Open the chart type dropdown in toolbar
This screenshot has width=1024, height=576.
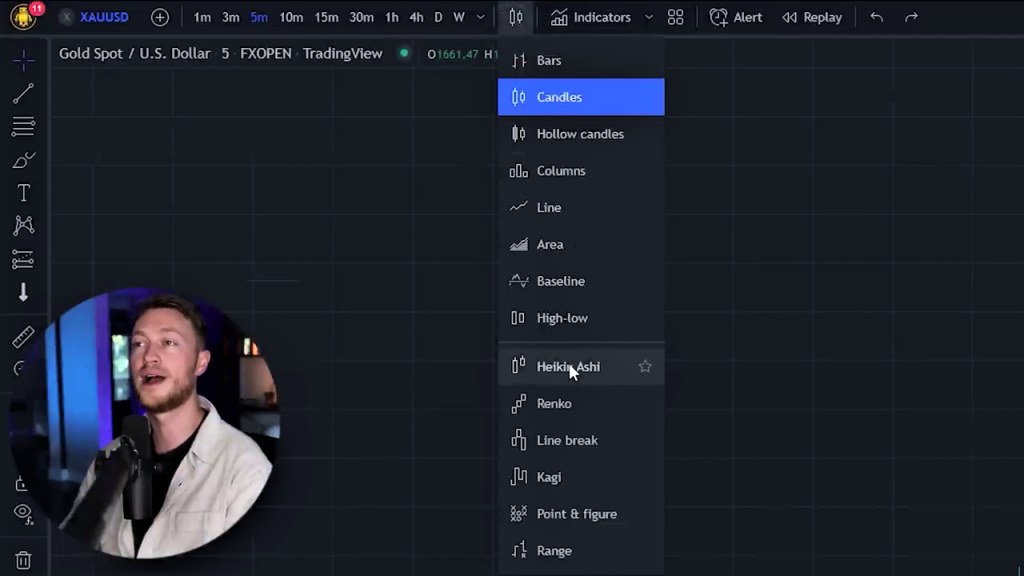[515, 17]
